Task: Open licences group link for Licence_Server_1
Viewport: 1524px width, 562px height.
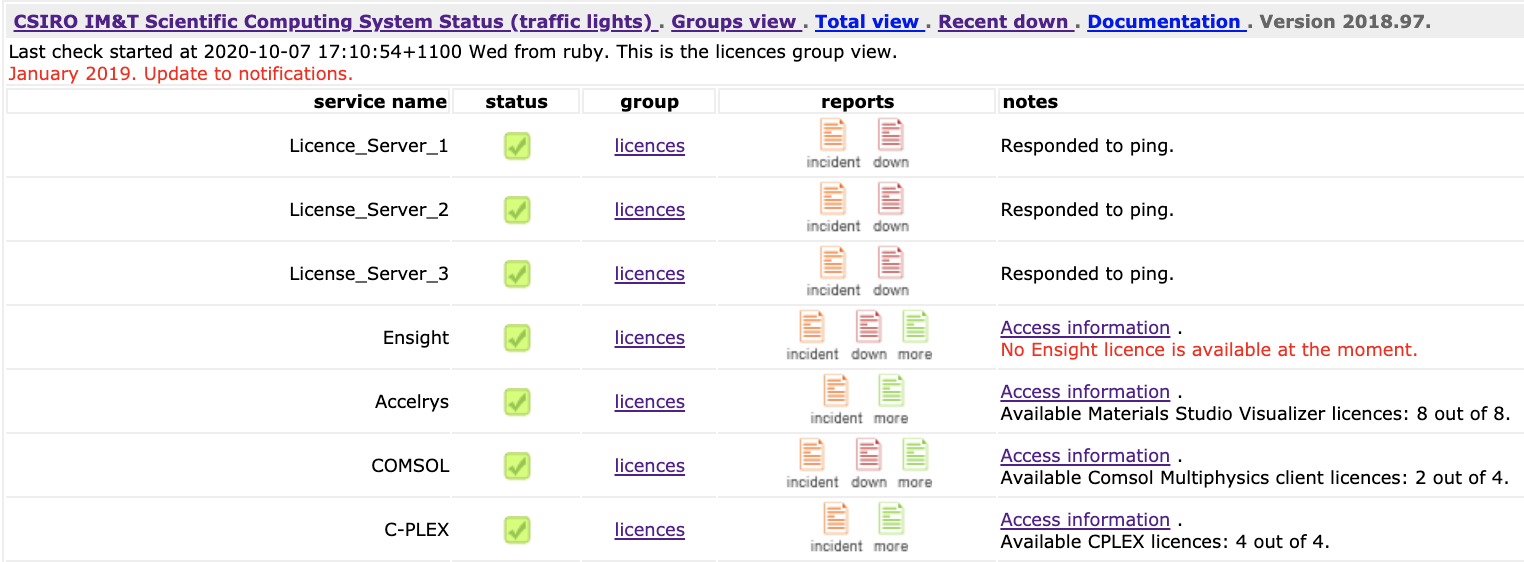Action: coord(650,146)
